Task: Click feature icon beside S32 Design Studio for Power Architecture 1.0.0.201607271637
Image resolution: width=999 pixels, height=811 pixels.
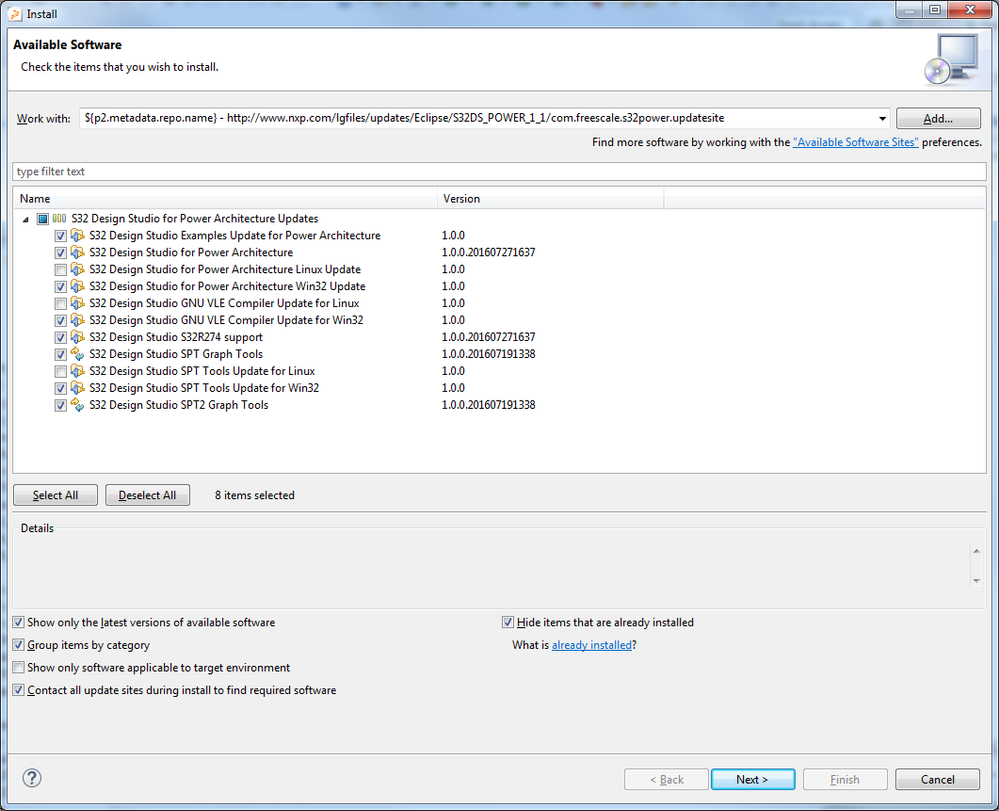Action: pos(77,252)
